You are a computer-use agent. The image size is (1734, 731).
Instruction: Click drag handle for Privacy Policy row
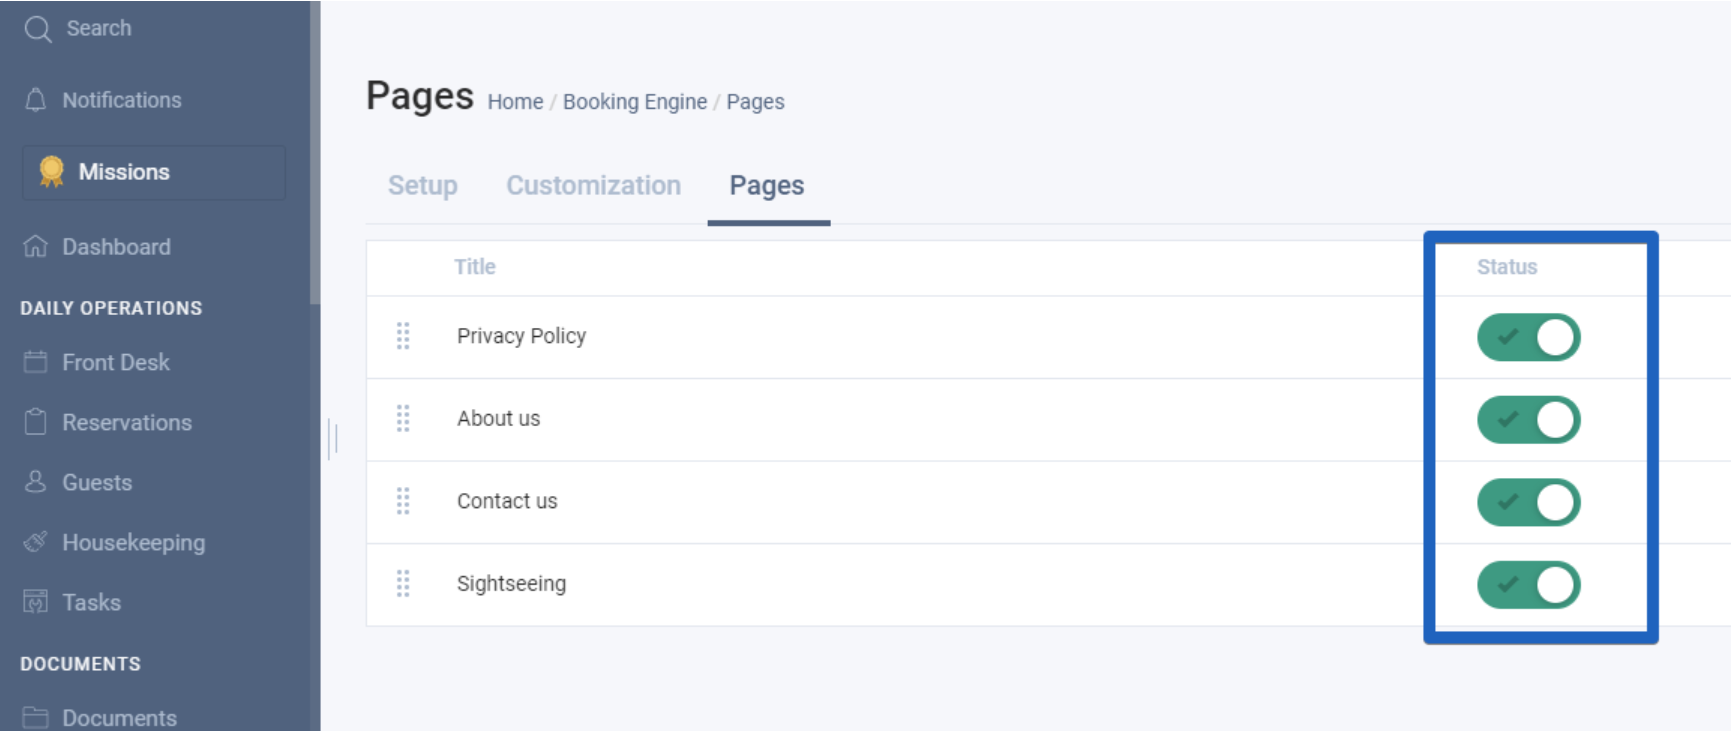(x=403, y=336)
